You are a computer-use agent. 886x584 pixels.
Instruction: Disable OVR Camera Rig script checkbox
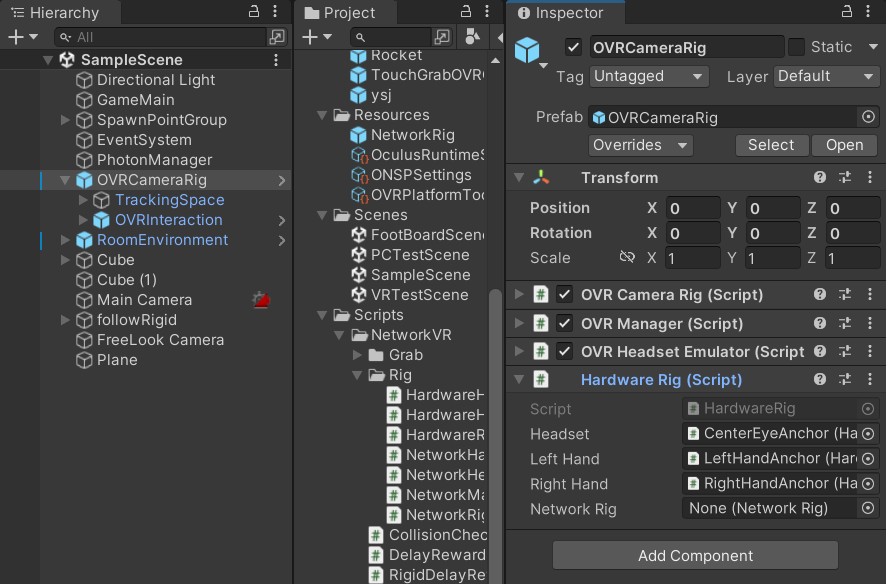pos(564,294)
